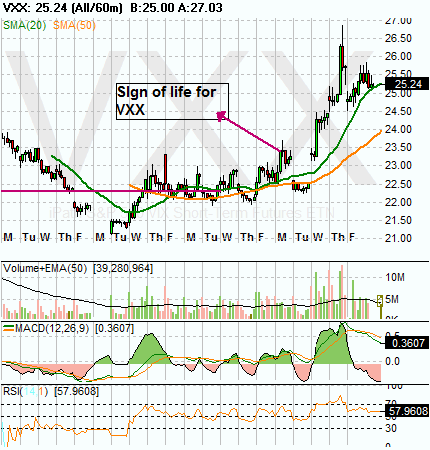Image resolution: width=430 pixels, height=450 pixels.
Task: Click the (All/60m) timeframe label
Action: coord(97,7)
